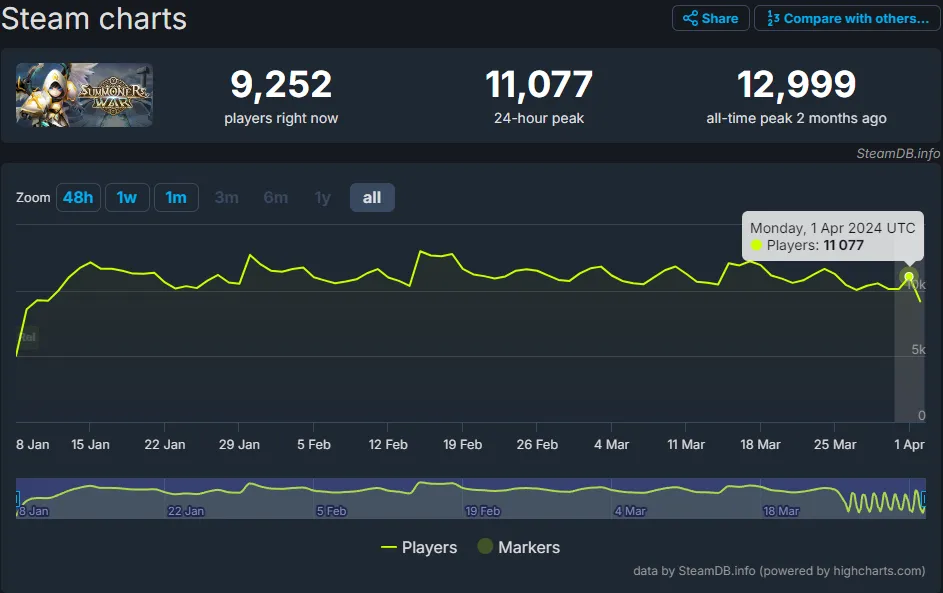Click the 12,999 all-time peak value
Image resolution: width=943 pixels, height=593 pixels.
(796, 84)
